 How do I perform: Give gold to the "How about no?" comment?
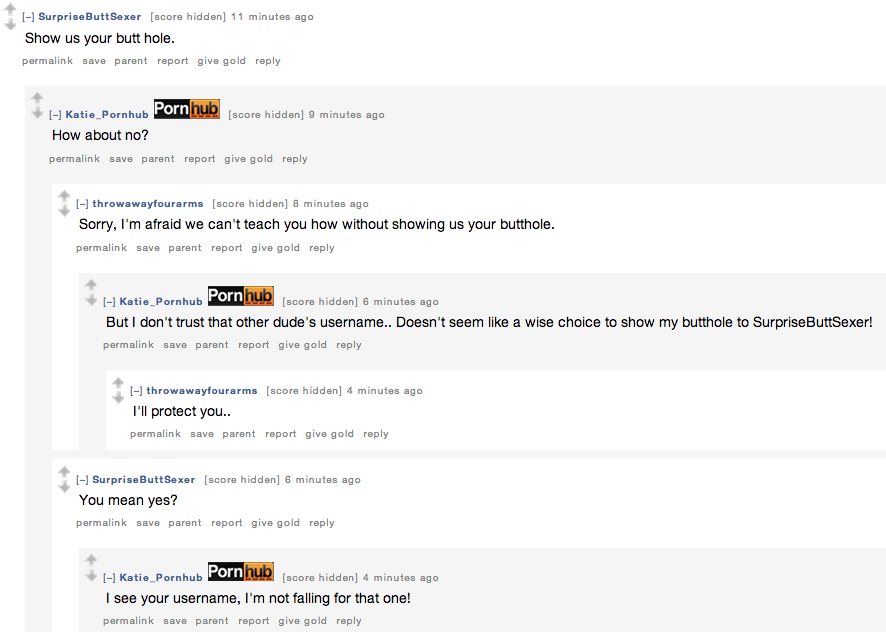(248, 159)
